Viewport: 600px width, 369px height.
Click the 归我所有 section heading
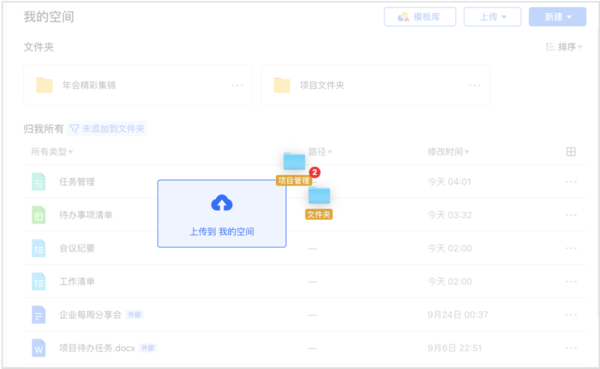tap(44, 129)
